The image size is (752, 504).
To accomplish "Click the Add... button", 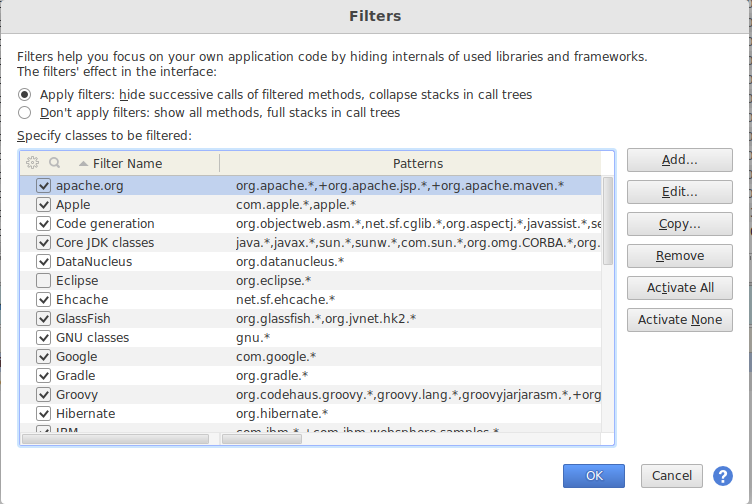I will (x=680, y=160).
